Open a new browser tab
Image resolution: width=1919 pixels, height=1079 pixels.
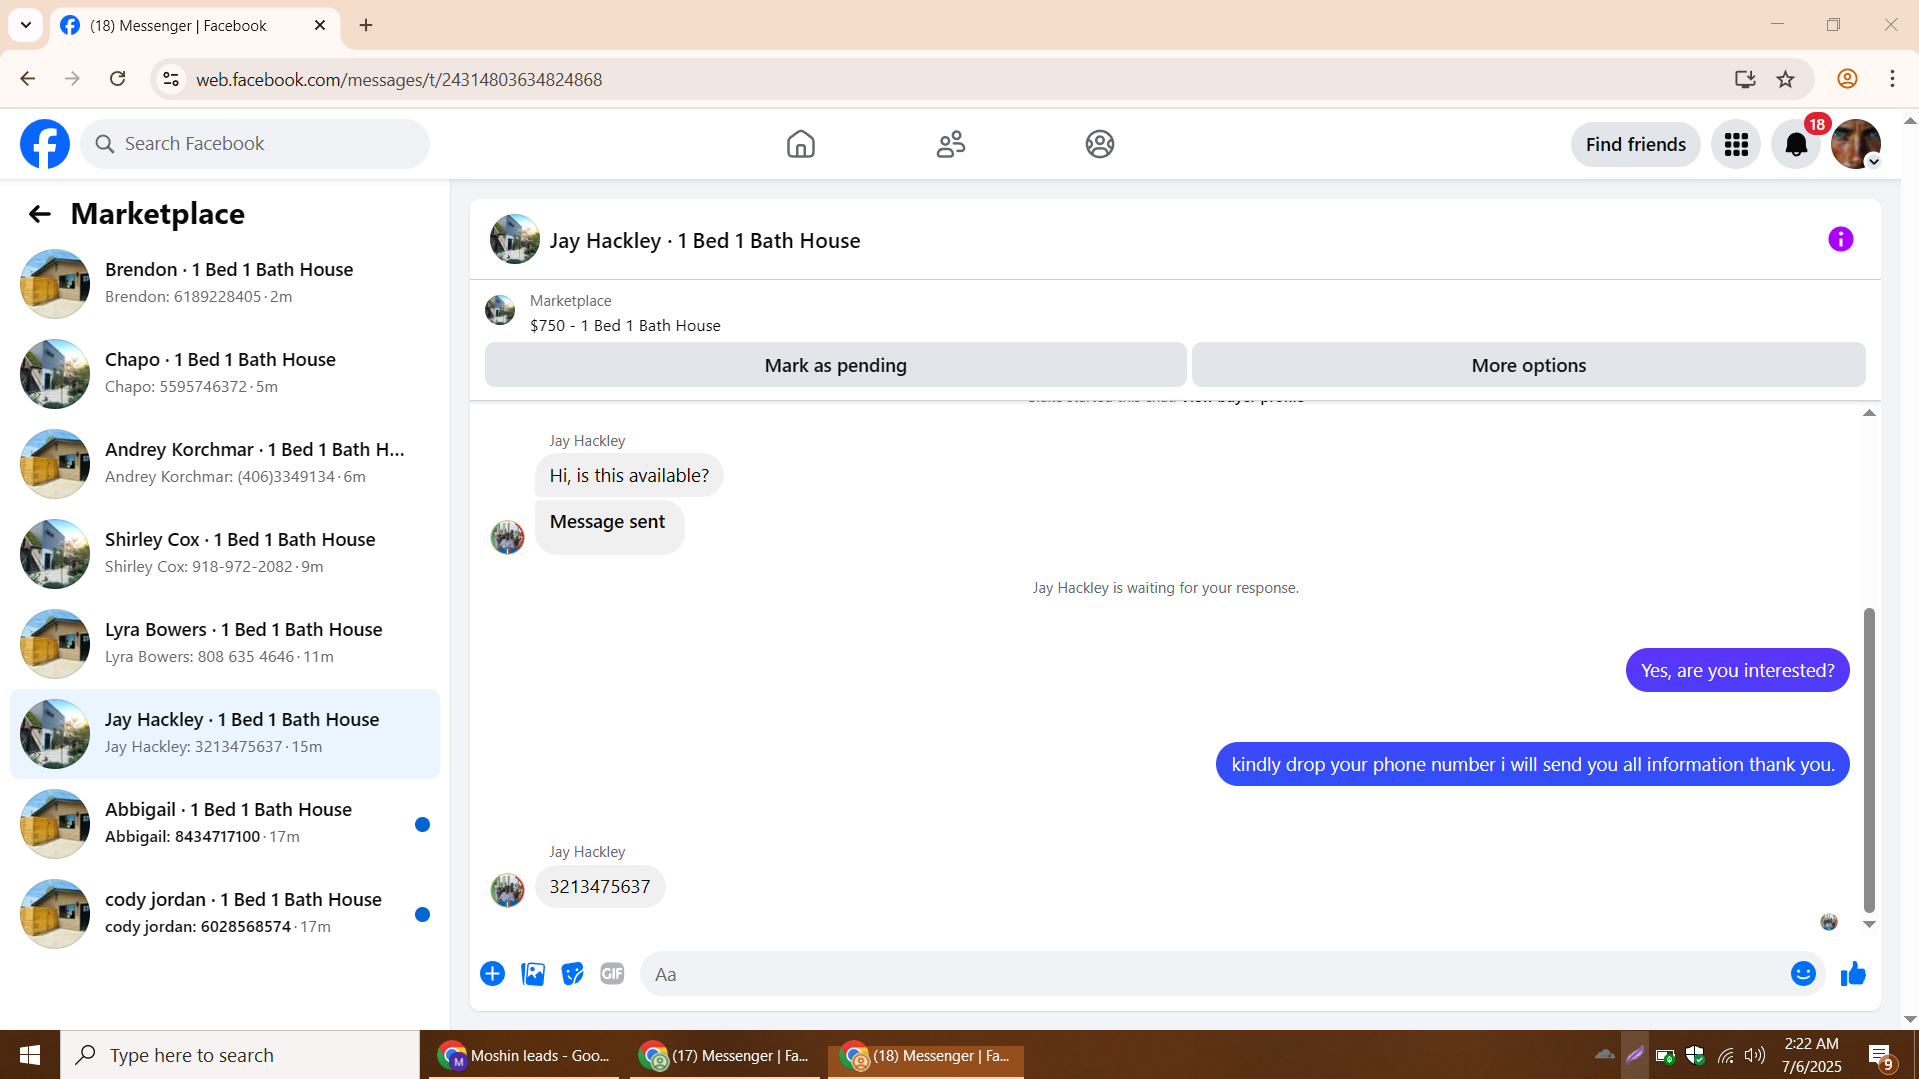[366, 25]
